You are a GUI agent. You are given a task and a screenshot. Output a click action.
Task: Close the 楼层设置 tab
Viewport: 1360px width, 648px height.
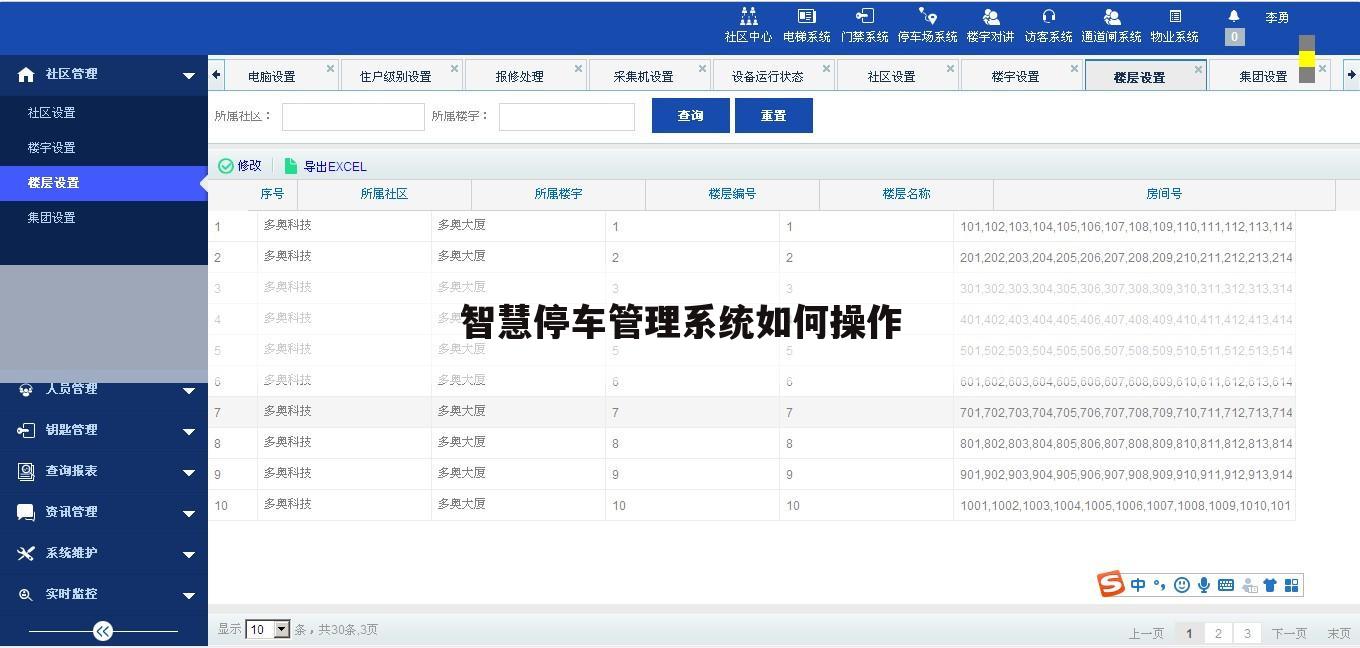(1198, 70)
